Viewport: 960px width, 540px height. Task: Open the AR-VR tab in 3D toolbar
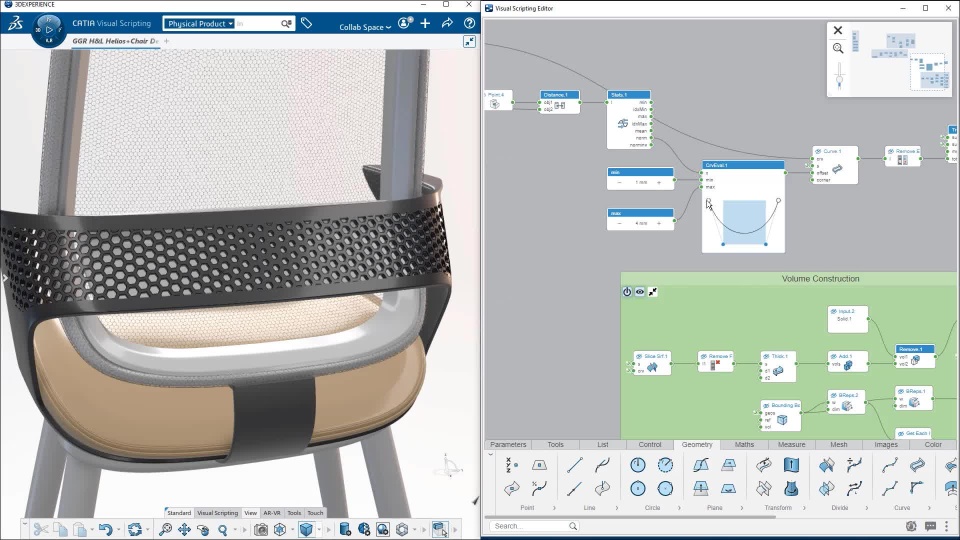272,513
